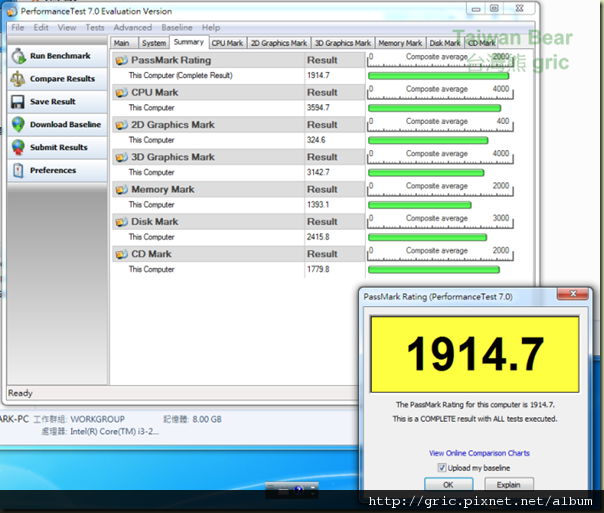The height and width of the screenshot is (513, 604).
Task: Switch to the System tab
Action: tap(154, 43)
